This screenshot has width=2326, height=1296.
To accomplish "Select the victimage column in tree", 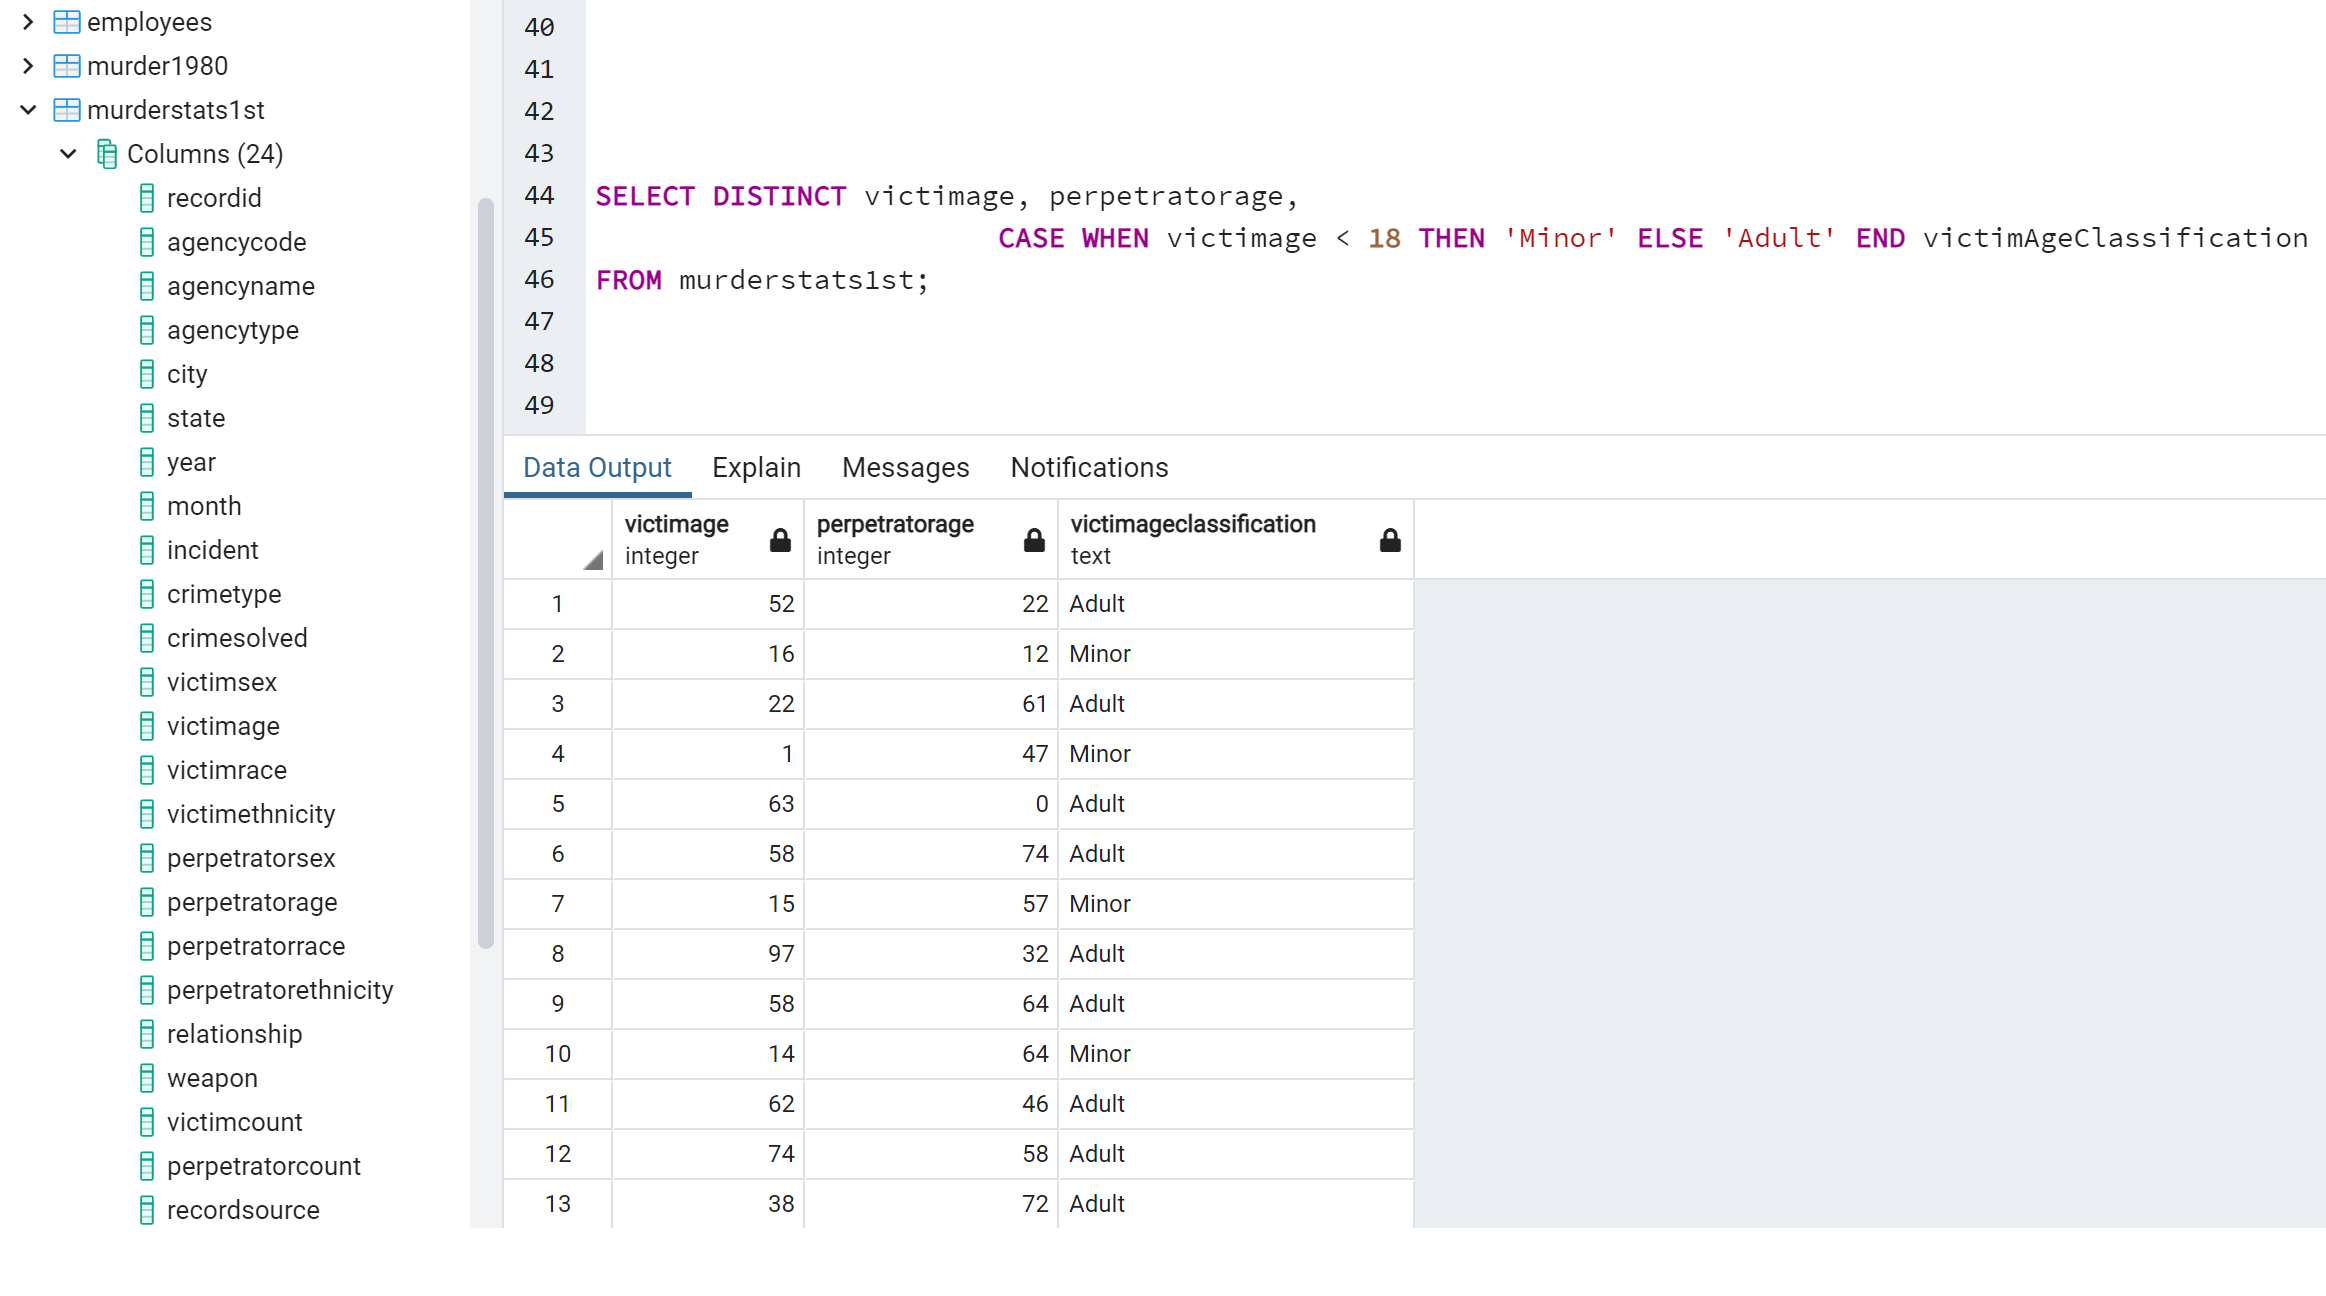I will (223, 726).
